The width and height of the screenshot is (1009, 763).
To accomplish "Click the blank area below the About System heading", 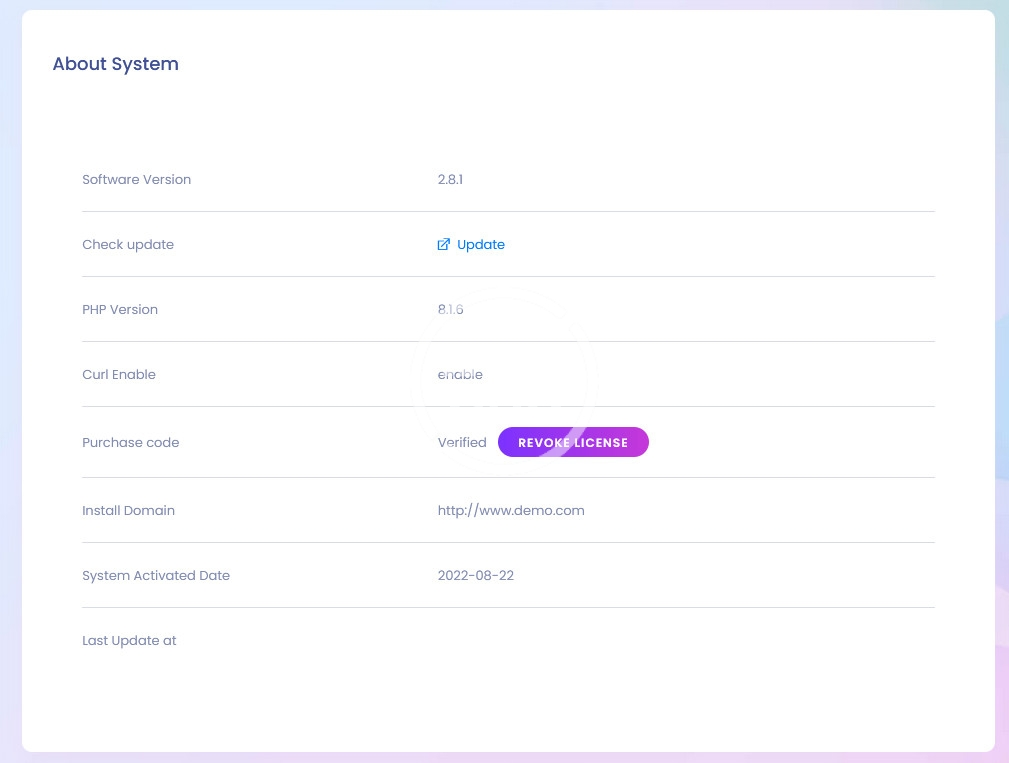I will [400, 115].
